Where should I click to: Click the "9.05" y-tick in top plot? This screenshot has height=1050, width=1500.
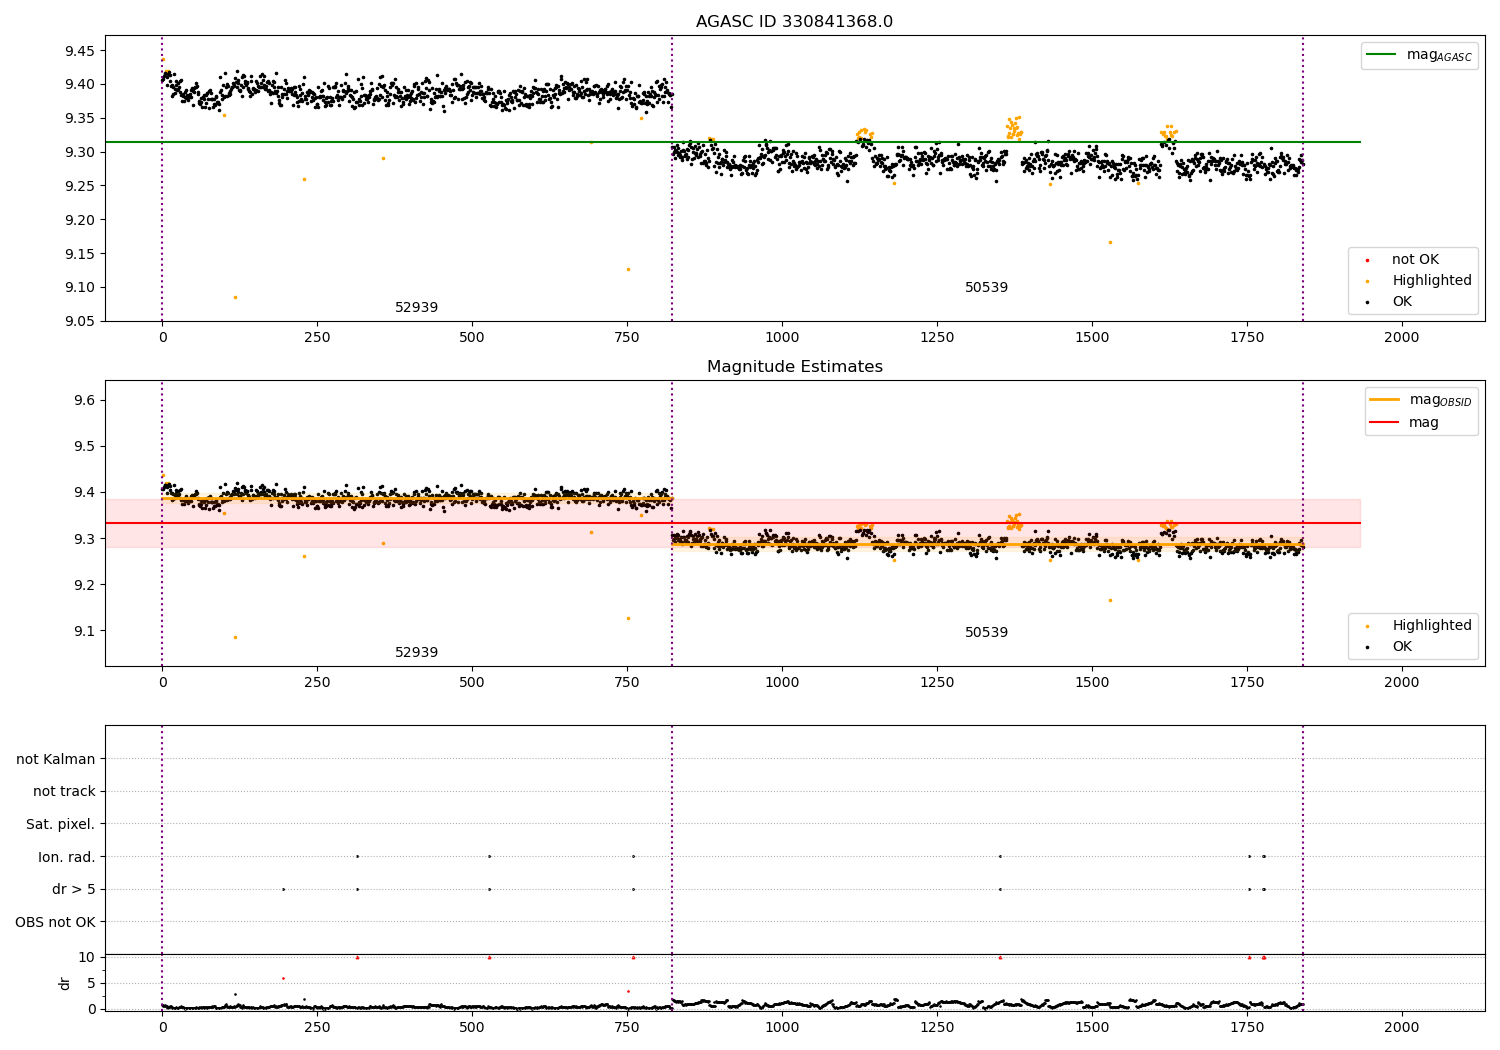(x=80, y=322)
